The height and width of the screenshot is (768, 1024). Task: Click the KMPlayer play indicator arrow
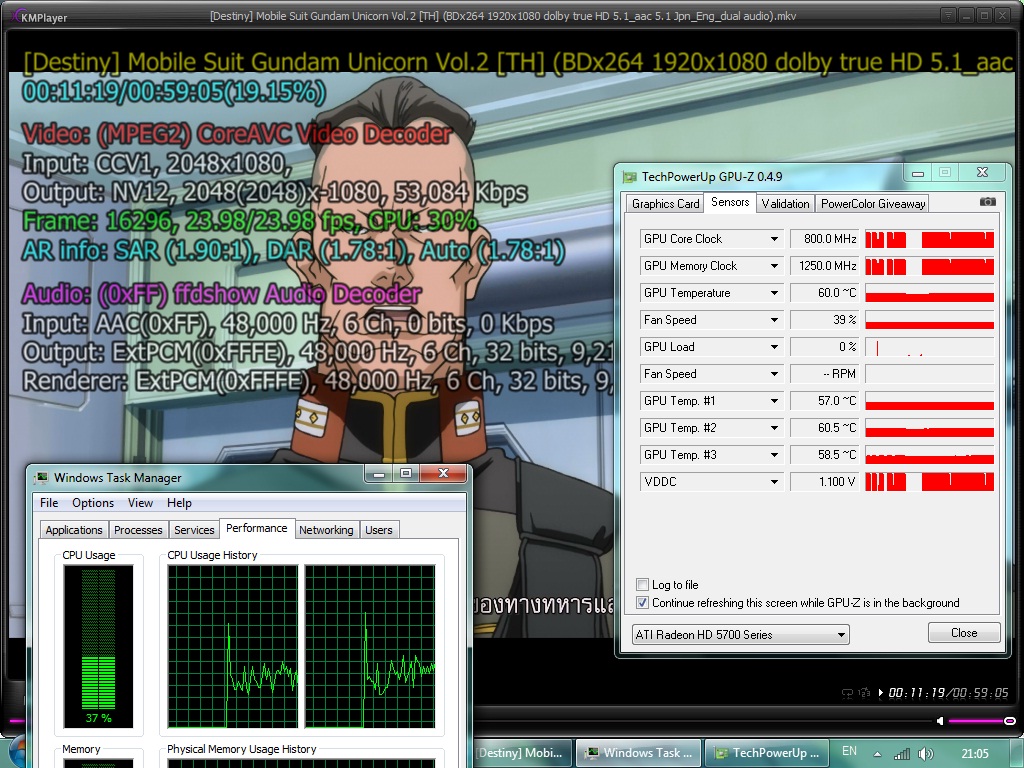point(880,693)
